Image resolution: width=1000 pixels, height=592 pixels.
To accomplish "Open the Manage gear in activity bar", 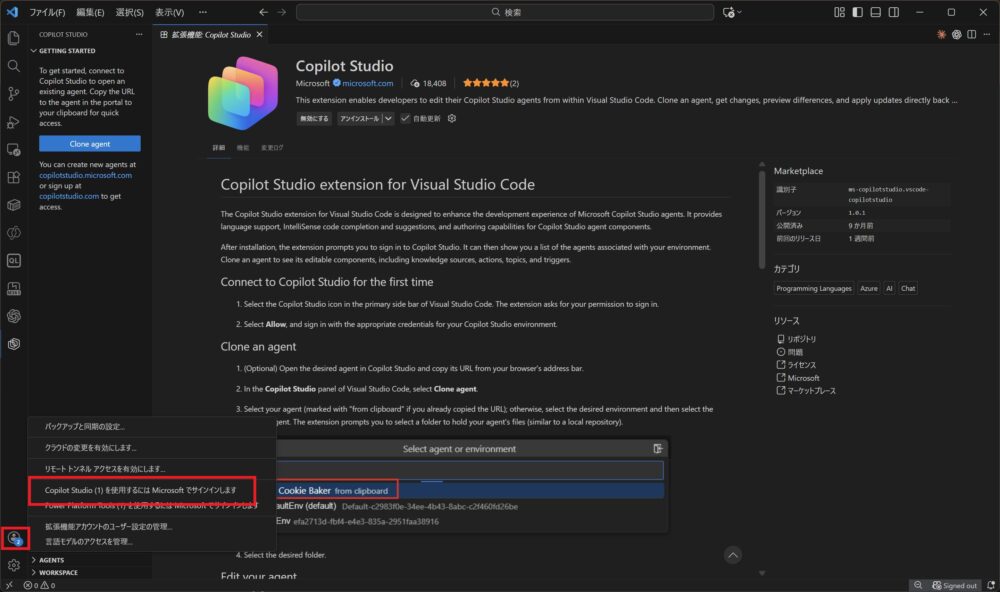I will [x=14, y=565].
